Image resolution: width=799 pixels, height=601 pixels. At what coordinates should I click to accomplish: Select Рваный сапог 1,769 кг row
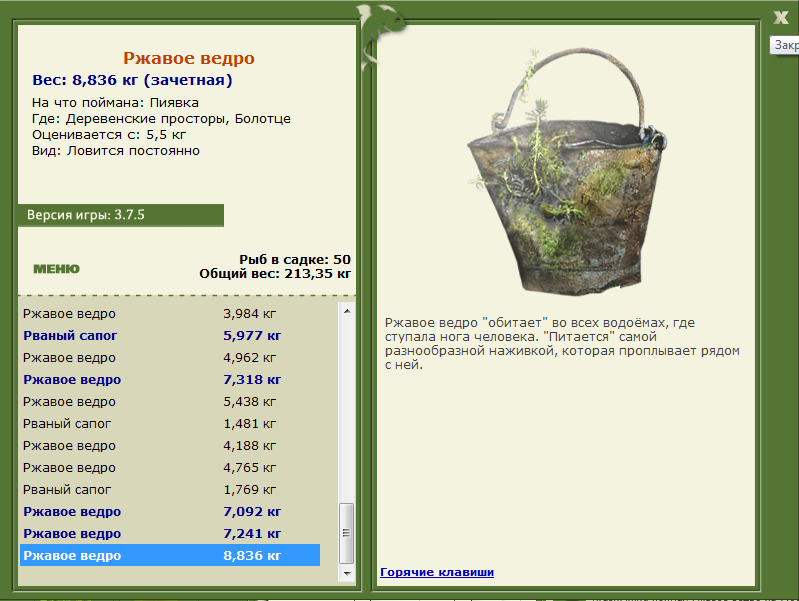pos(170,489)
